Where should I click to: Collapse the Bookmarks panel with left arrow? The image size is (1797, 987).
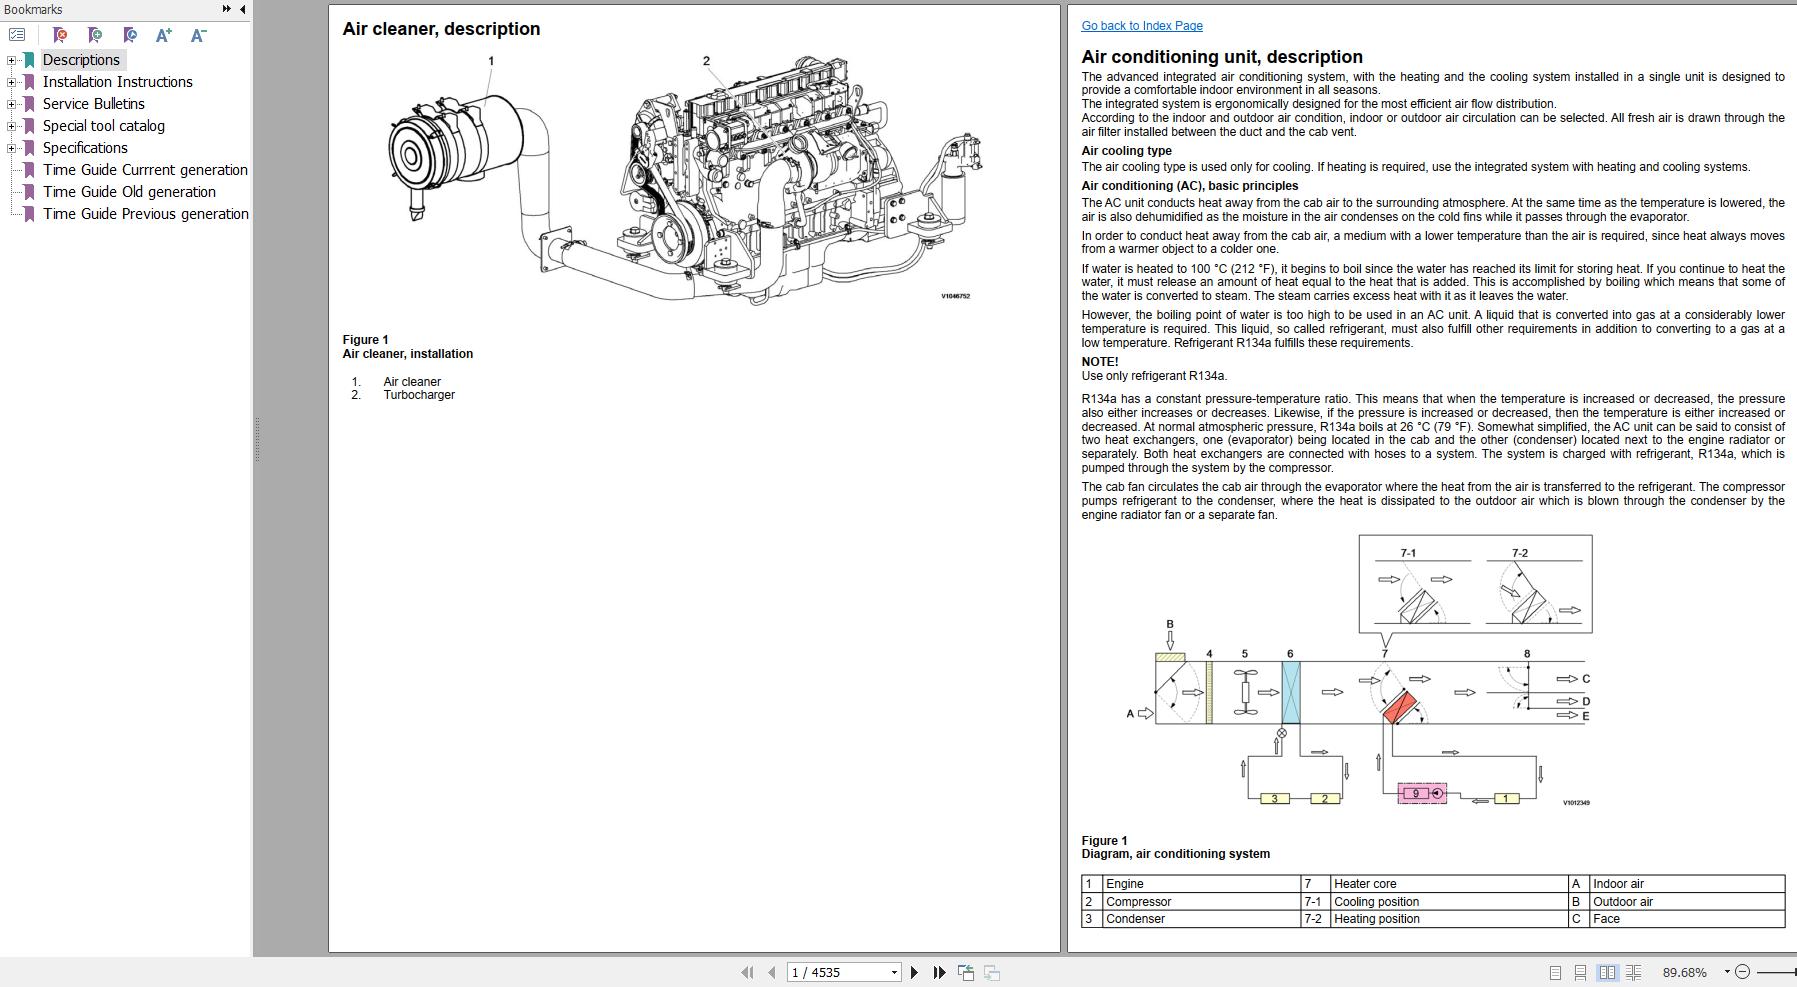coord(243,9)
